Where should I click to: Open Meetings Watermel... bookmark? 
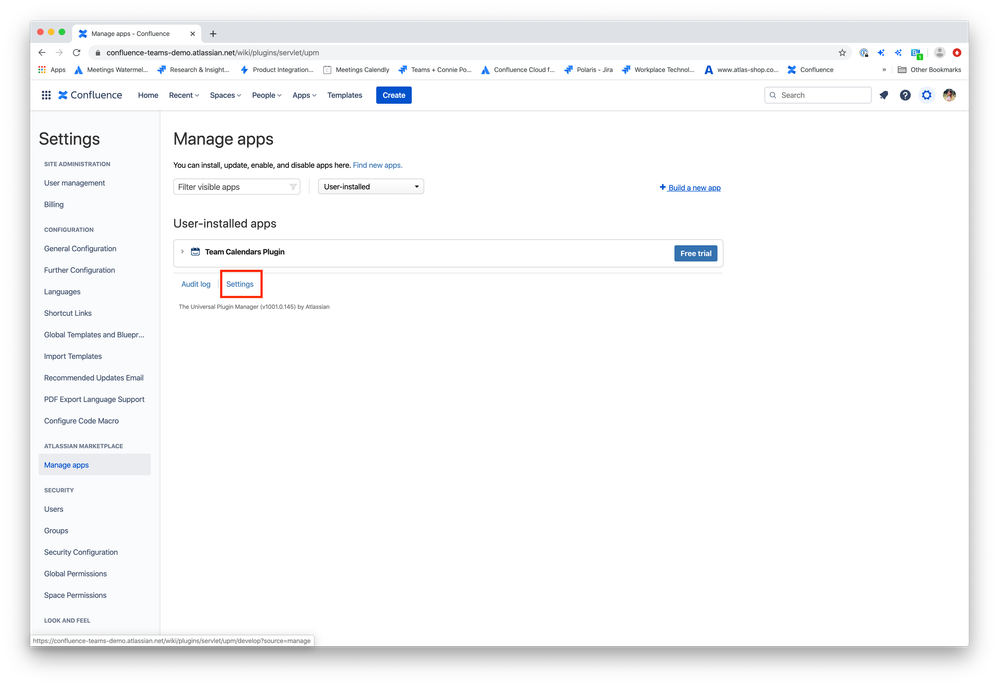coord(111,70)
